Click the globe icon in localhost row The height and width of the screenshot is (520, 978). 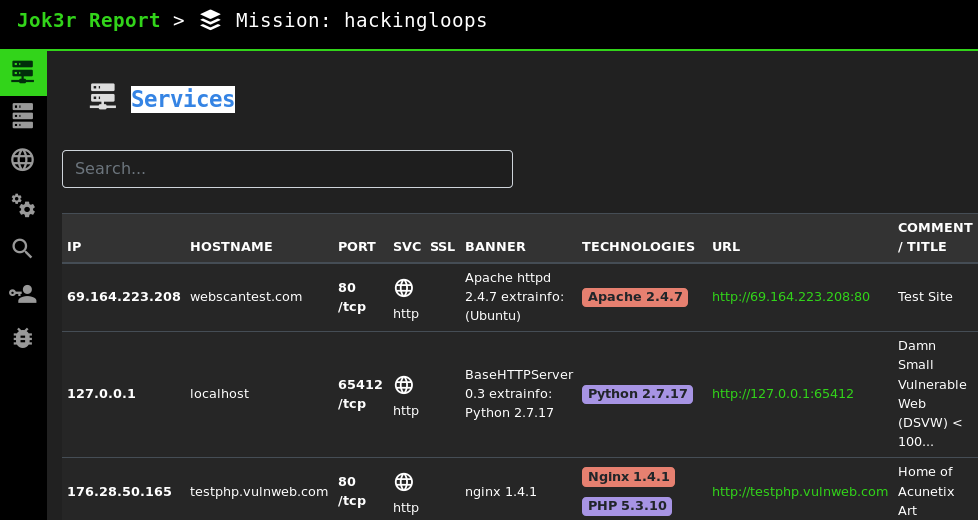[x=404, y=385]
